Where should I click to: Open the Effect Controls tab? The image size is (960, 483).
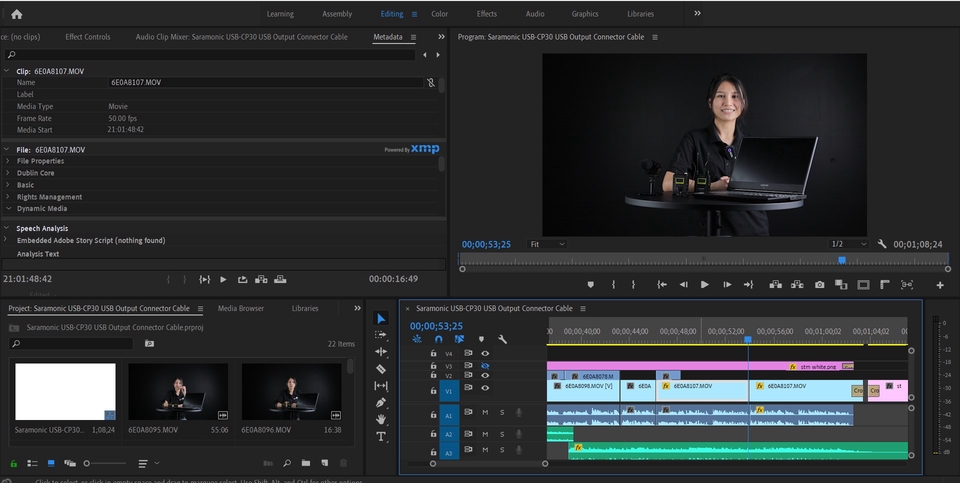[88, 37]
